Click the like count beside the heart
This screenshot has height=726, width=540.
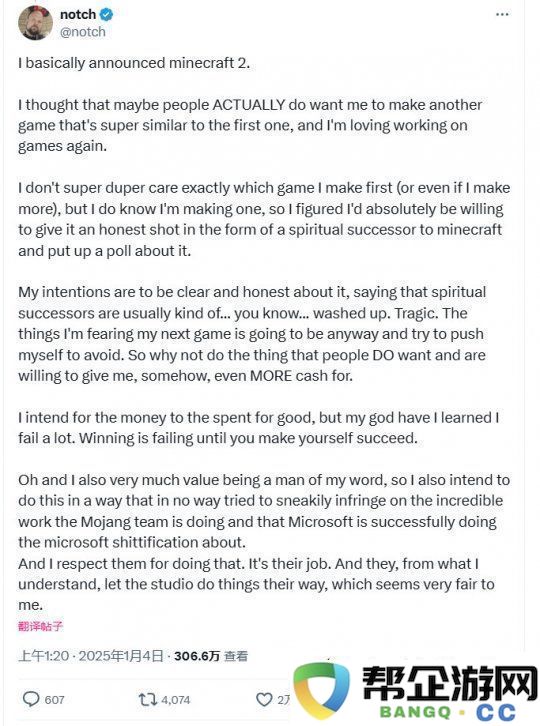coord(283,700)
